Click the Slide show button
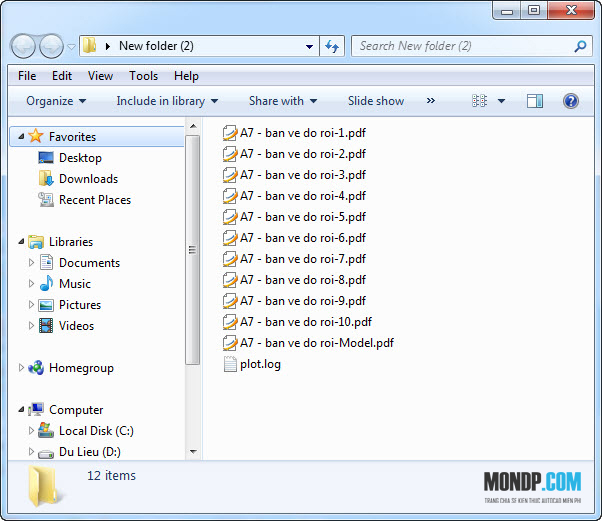The height and width of the screenshot is (521, 602). point(376,101)
